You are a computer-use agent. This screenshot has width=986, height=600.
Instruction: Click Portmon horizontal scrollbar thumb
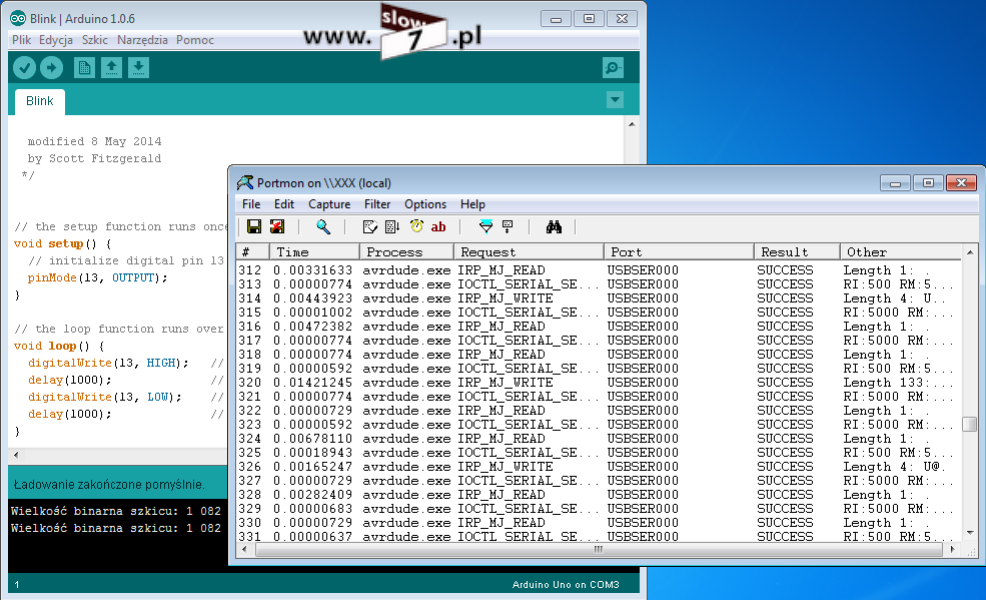599,550
